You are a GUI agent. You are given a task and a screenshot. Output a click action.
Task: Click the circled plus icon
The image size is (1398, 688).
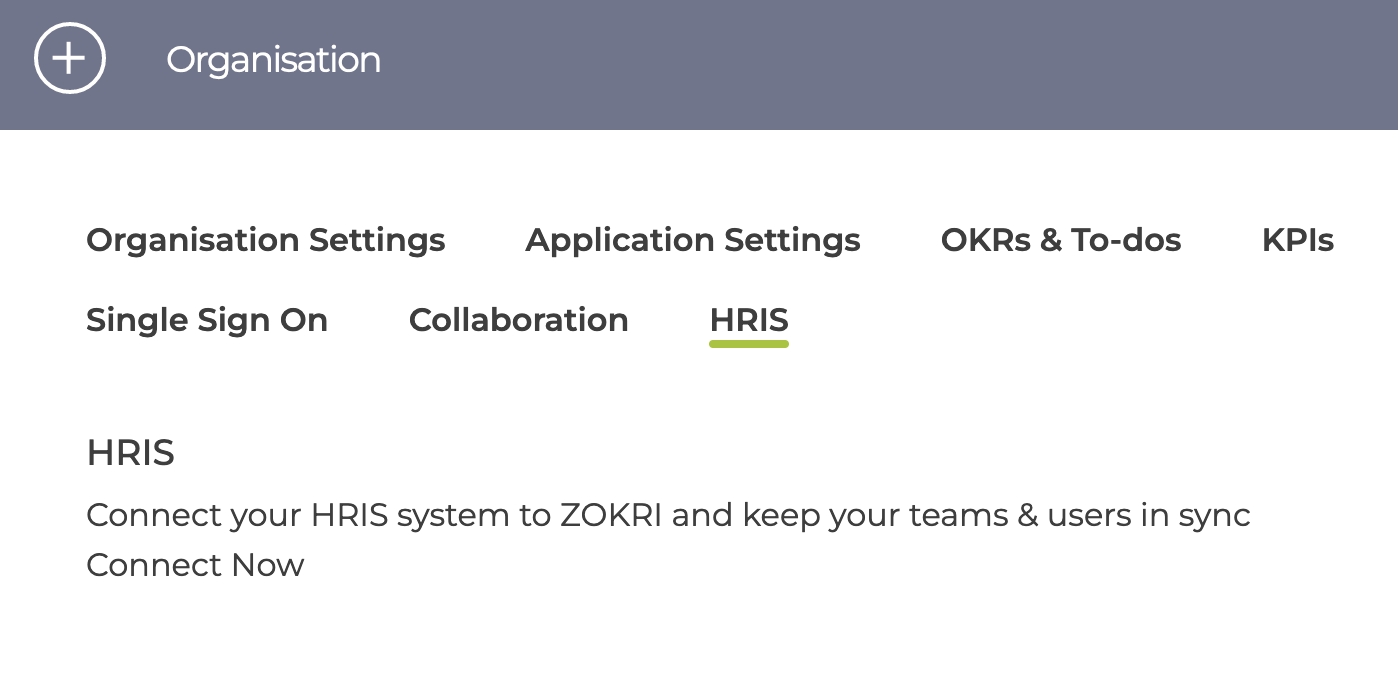70,59
